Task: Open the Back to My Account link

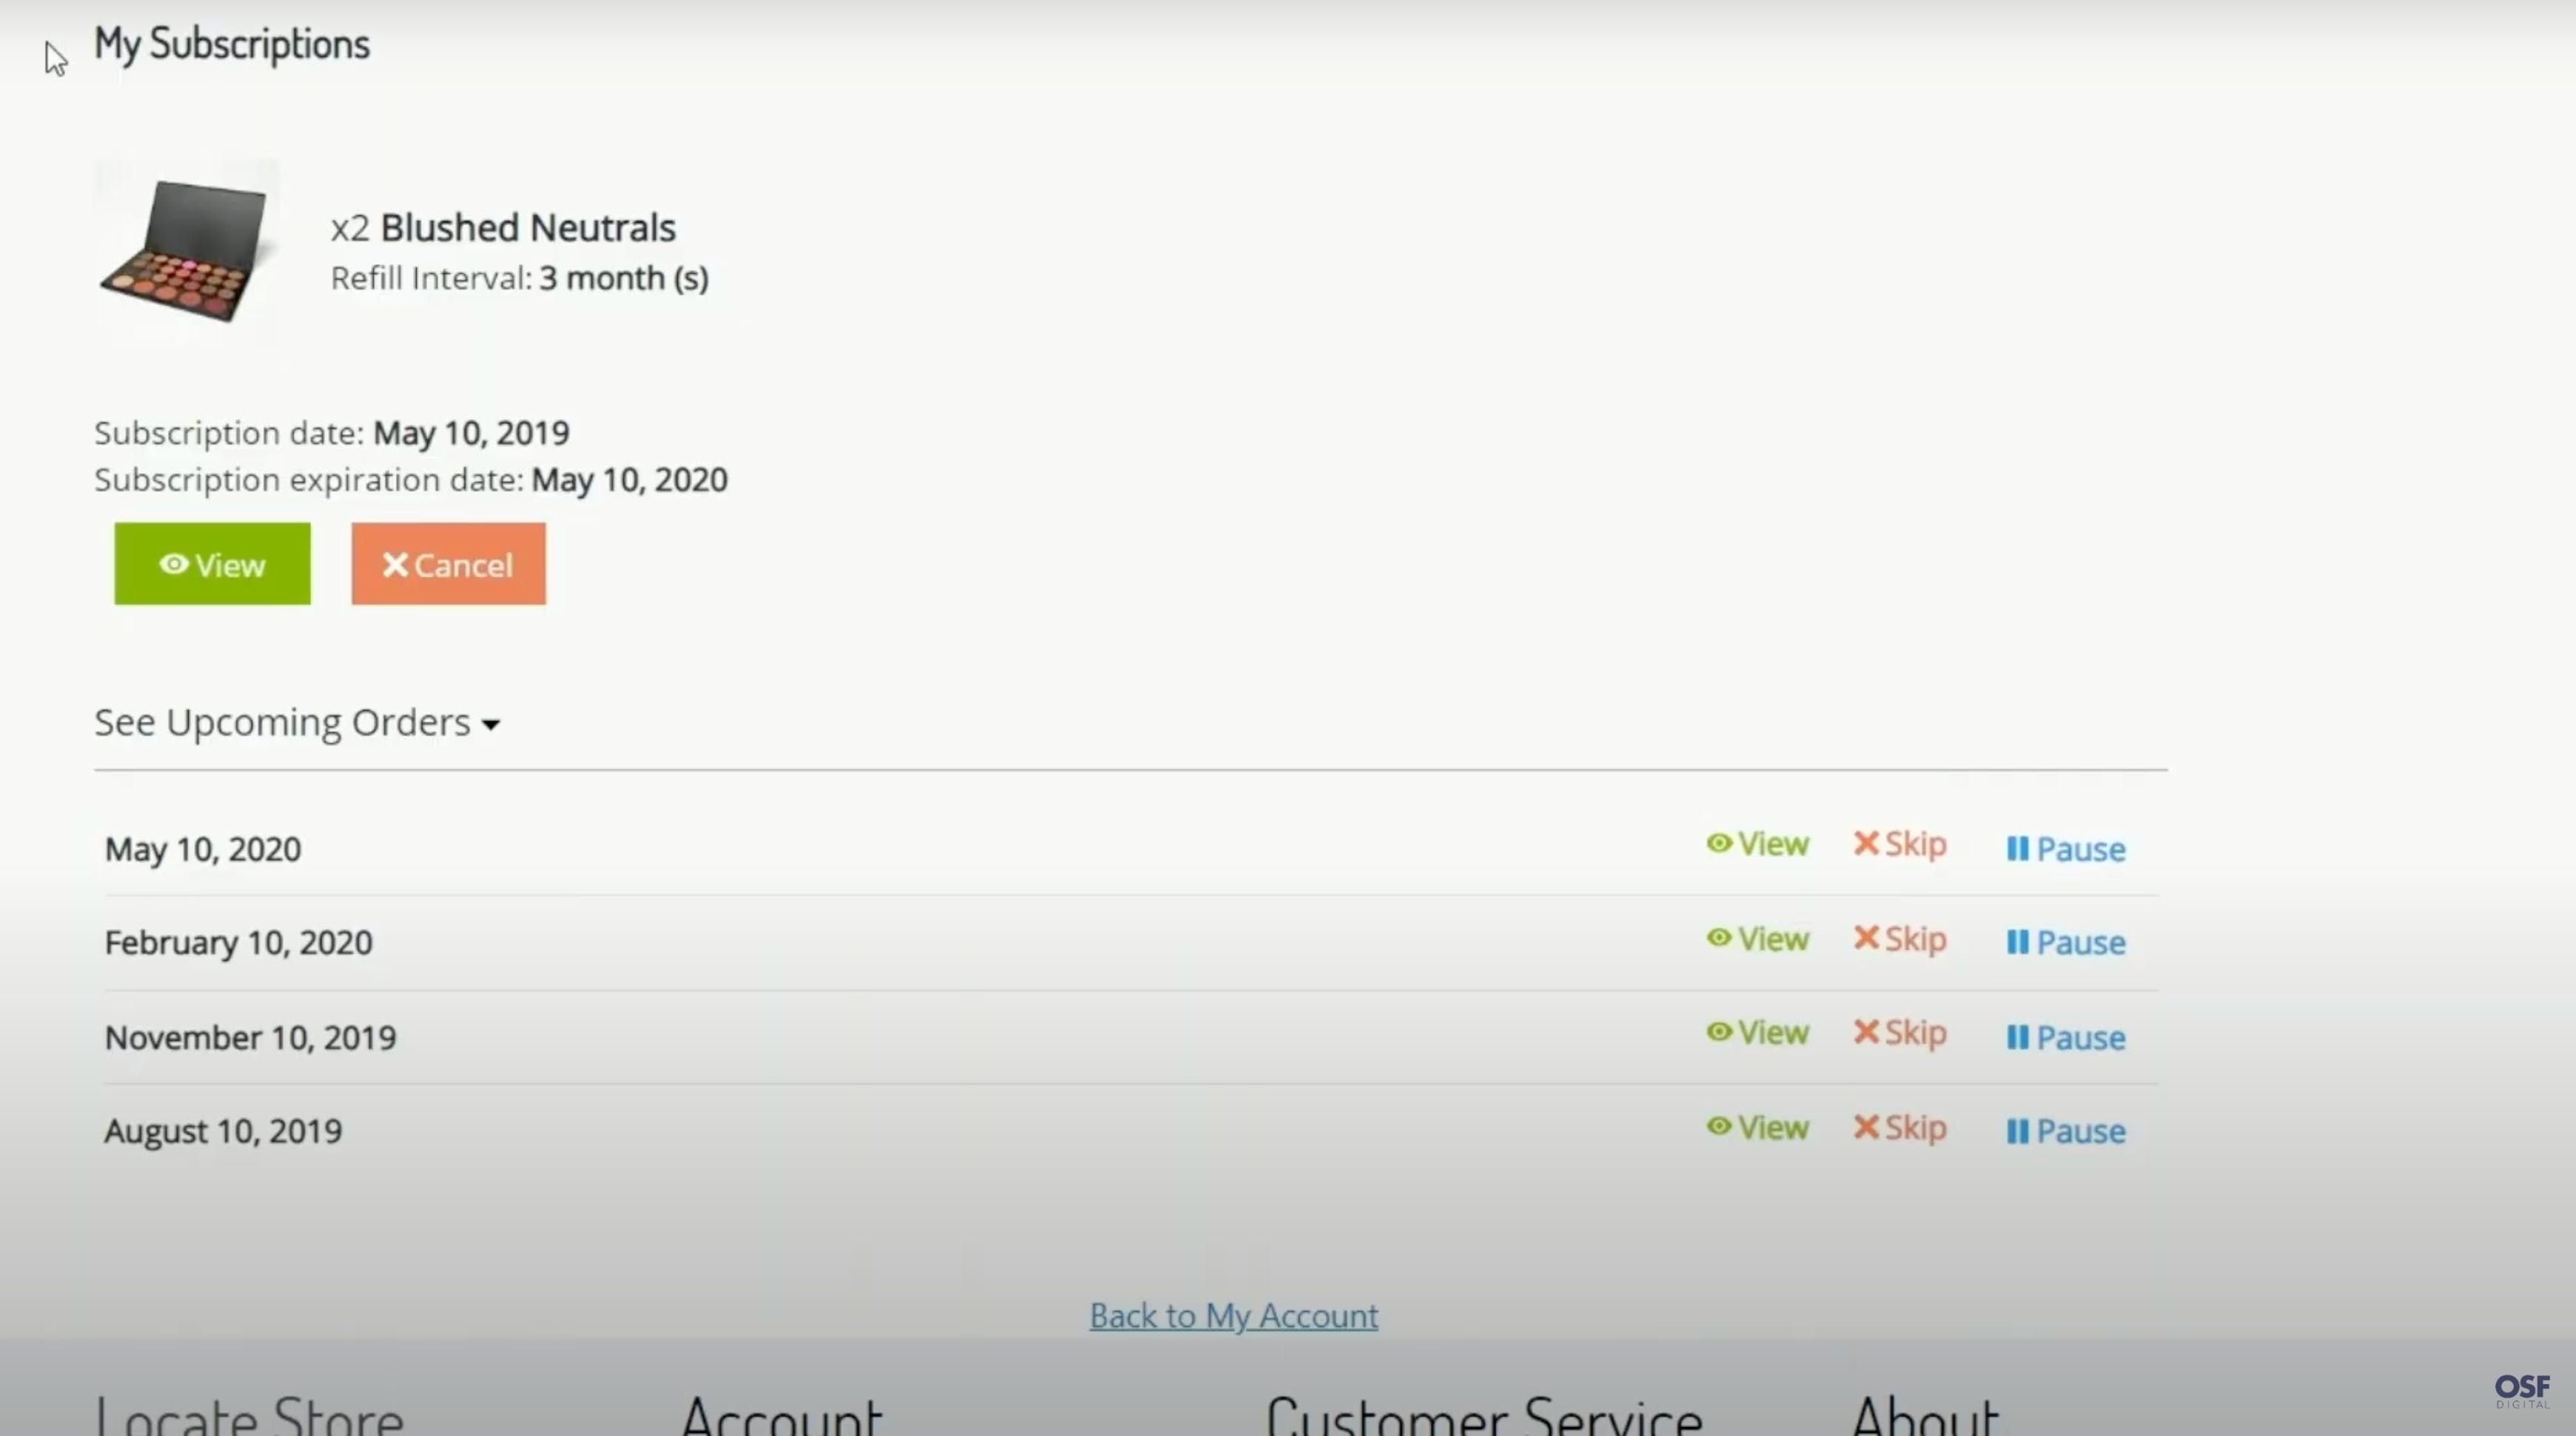Action: pyautogui.click(x=1233, y=1316)
